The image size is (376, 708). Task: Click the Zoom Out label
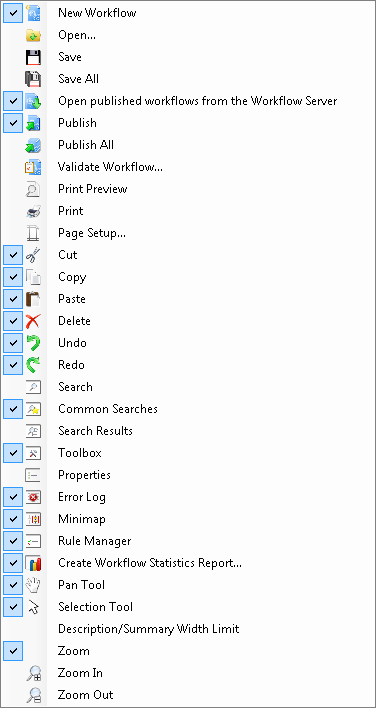click(85, 695)
